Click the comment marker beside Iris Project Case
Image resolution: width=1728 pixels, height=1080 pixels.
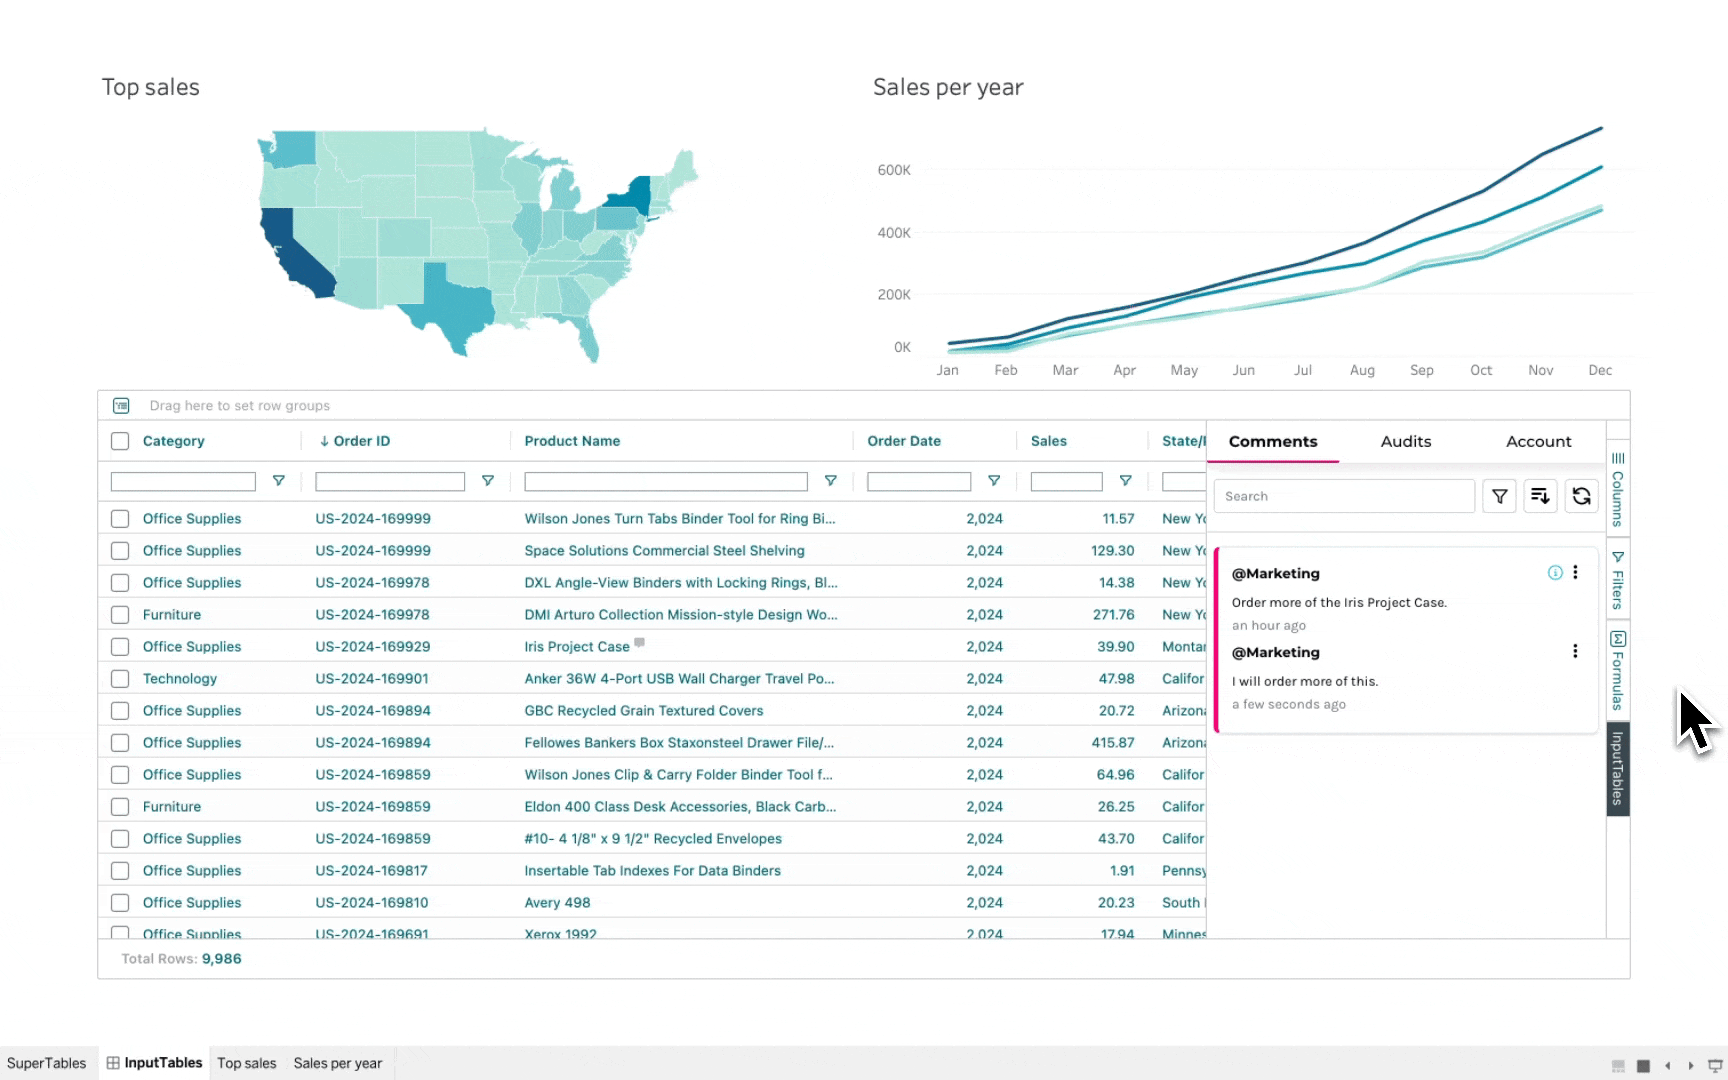click(640, 643)
